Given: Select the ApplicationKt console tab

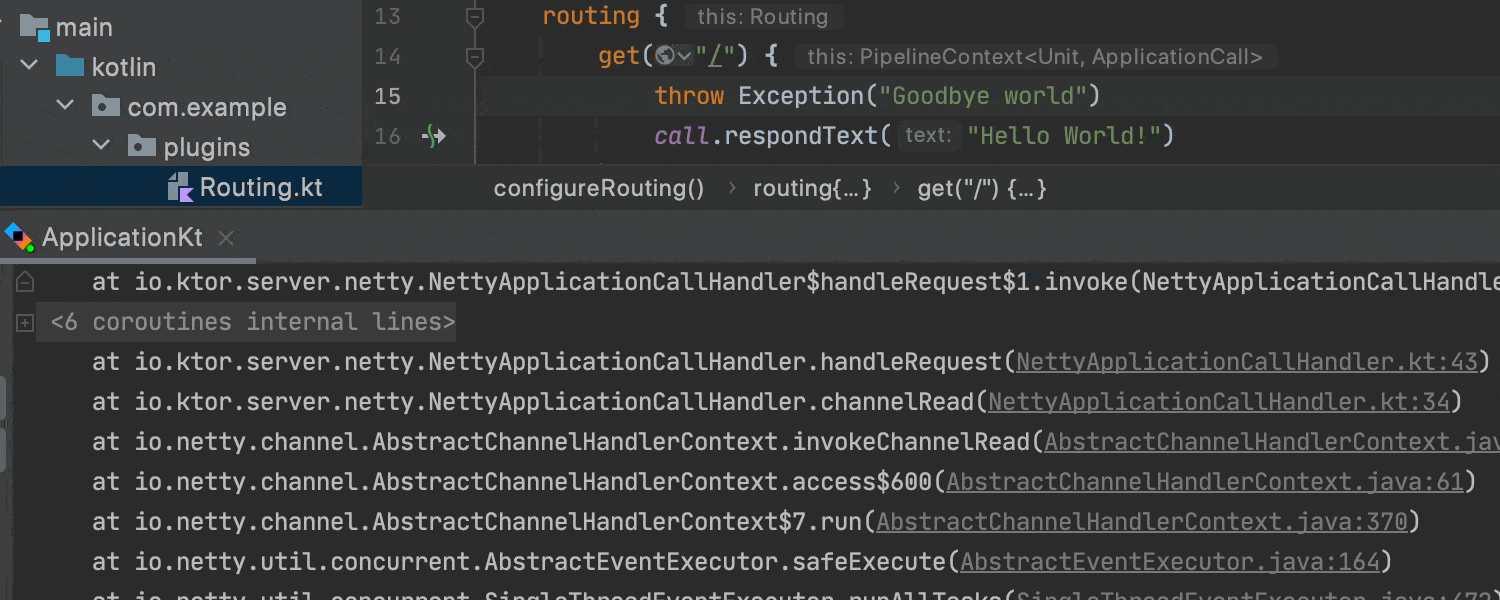Looking at the screenshot, I should [120, 237].
